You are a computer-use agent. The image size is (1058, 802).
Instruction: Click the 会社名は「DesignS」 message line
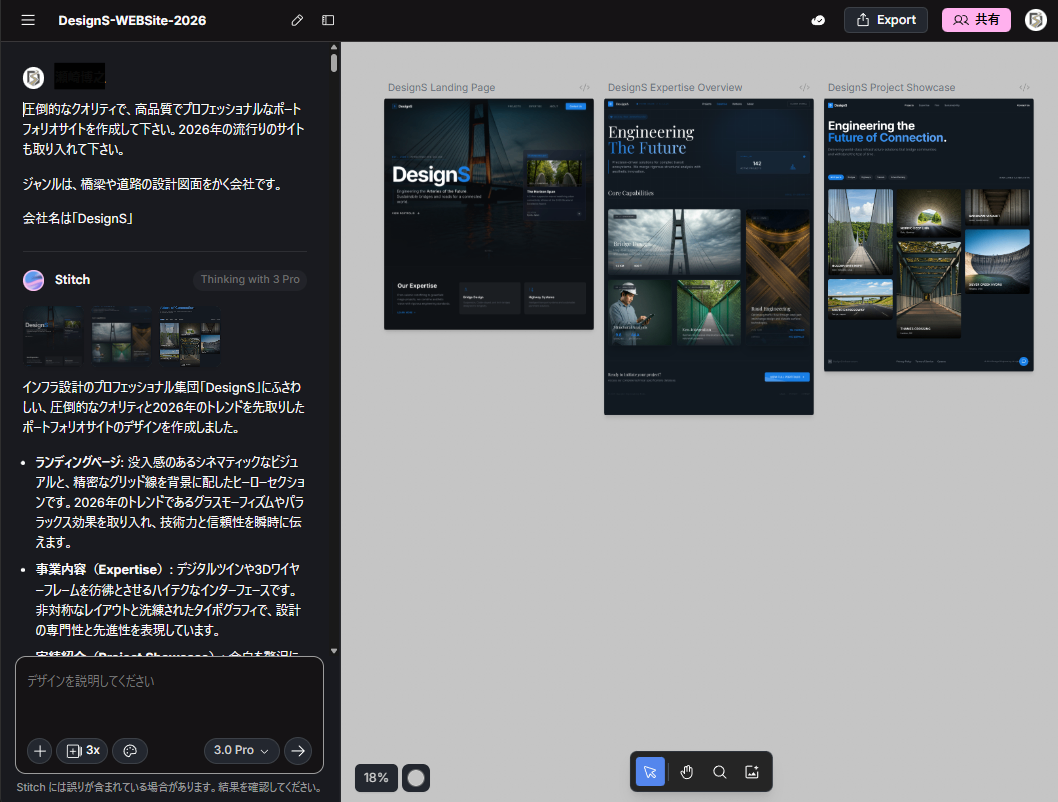pos(78,219)
